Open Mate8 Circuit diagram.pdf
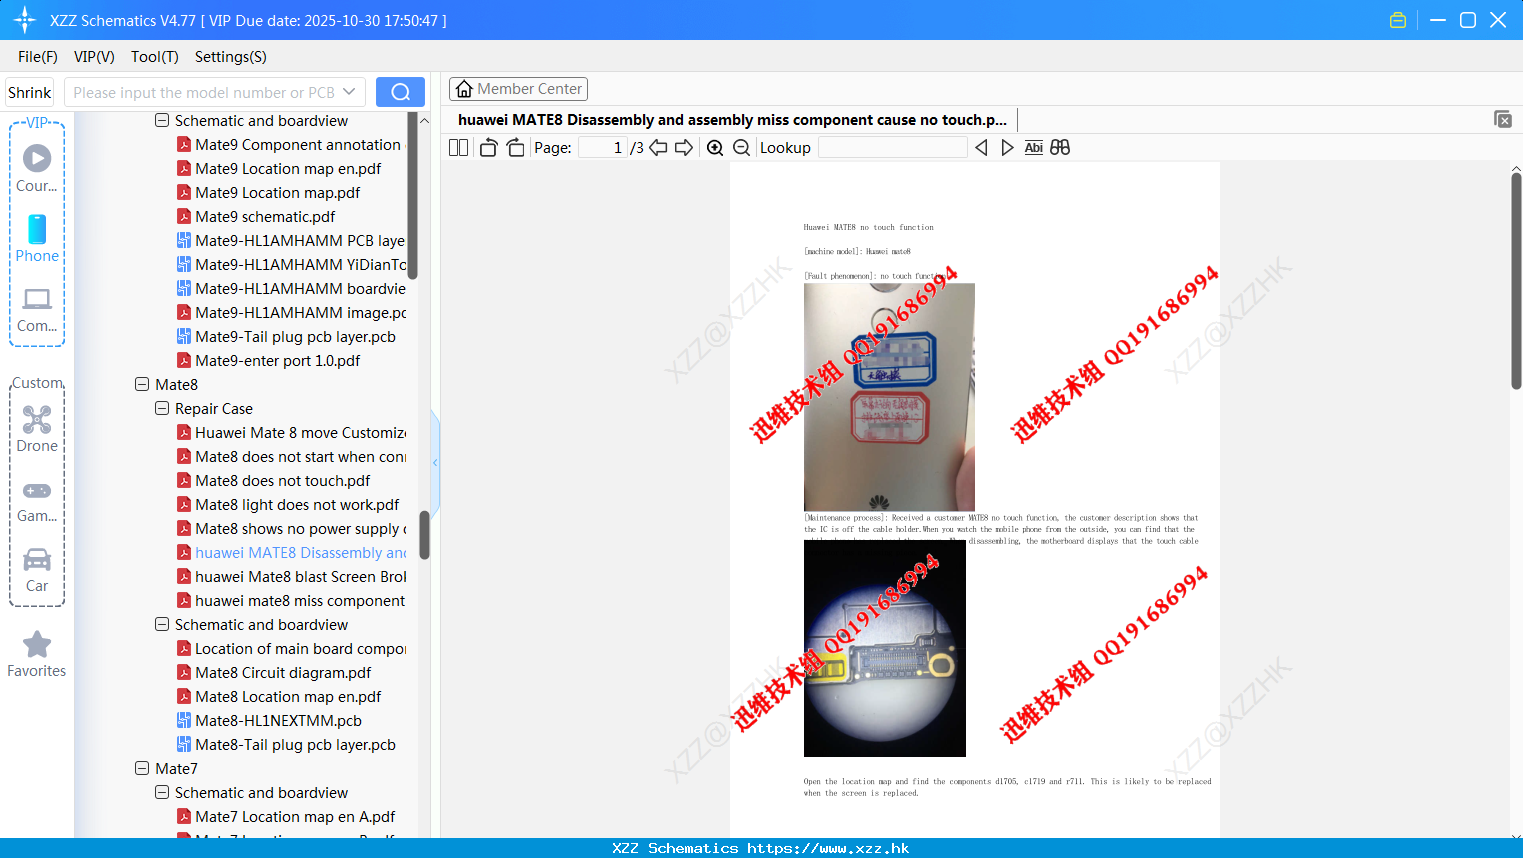 click(x=274, y=672)
